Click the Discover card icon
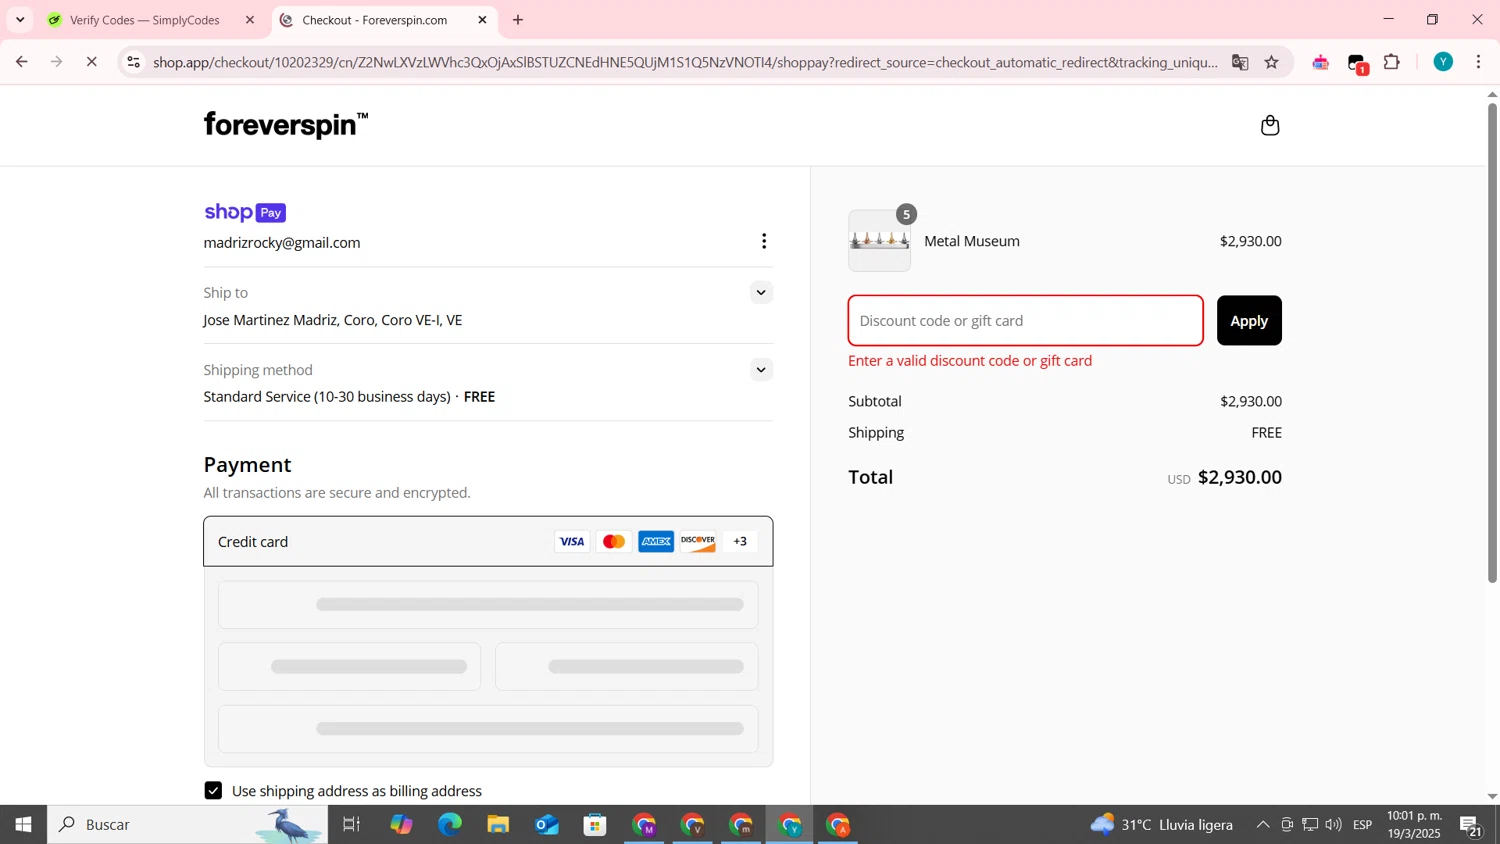Screen dimensions: 1500x844 pos(698,542)
